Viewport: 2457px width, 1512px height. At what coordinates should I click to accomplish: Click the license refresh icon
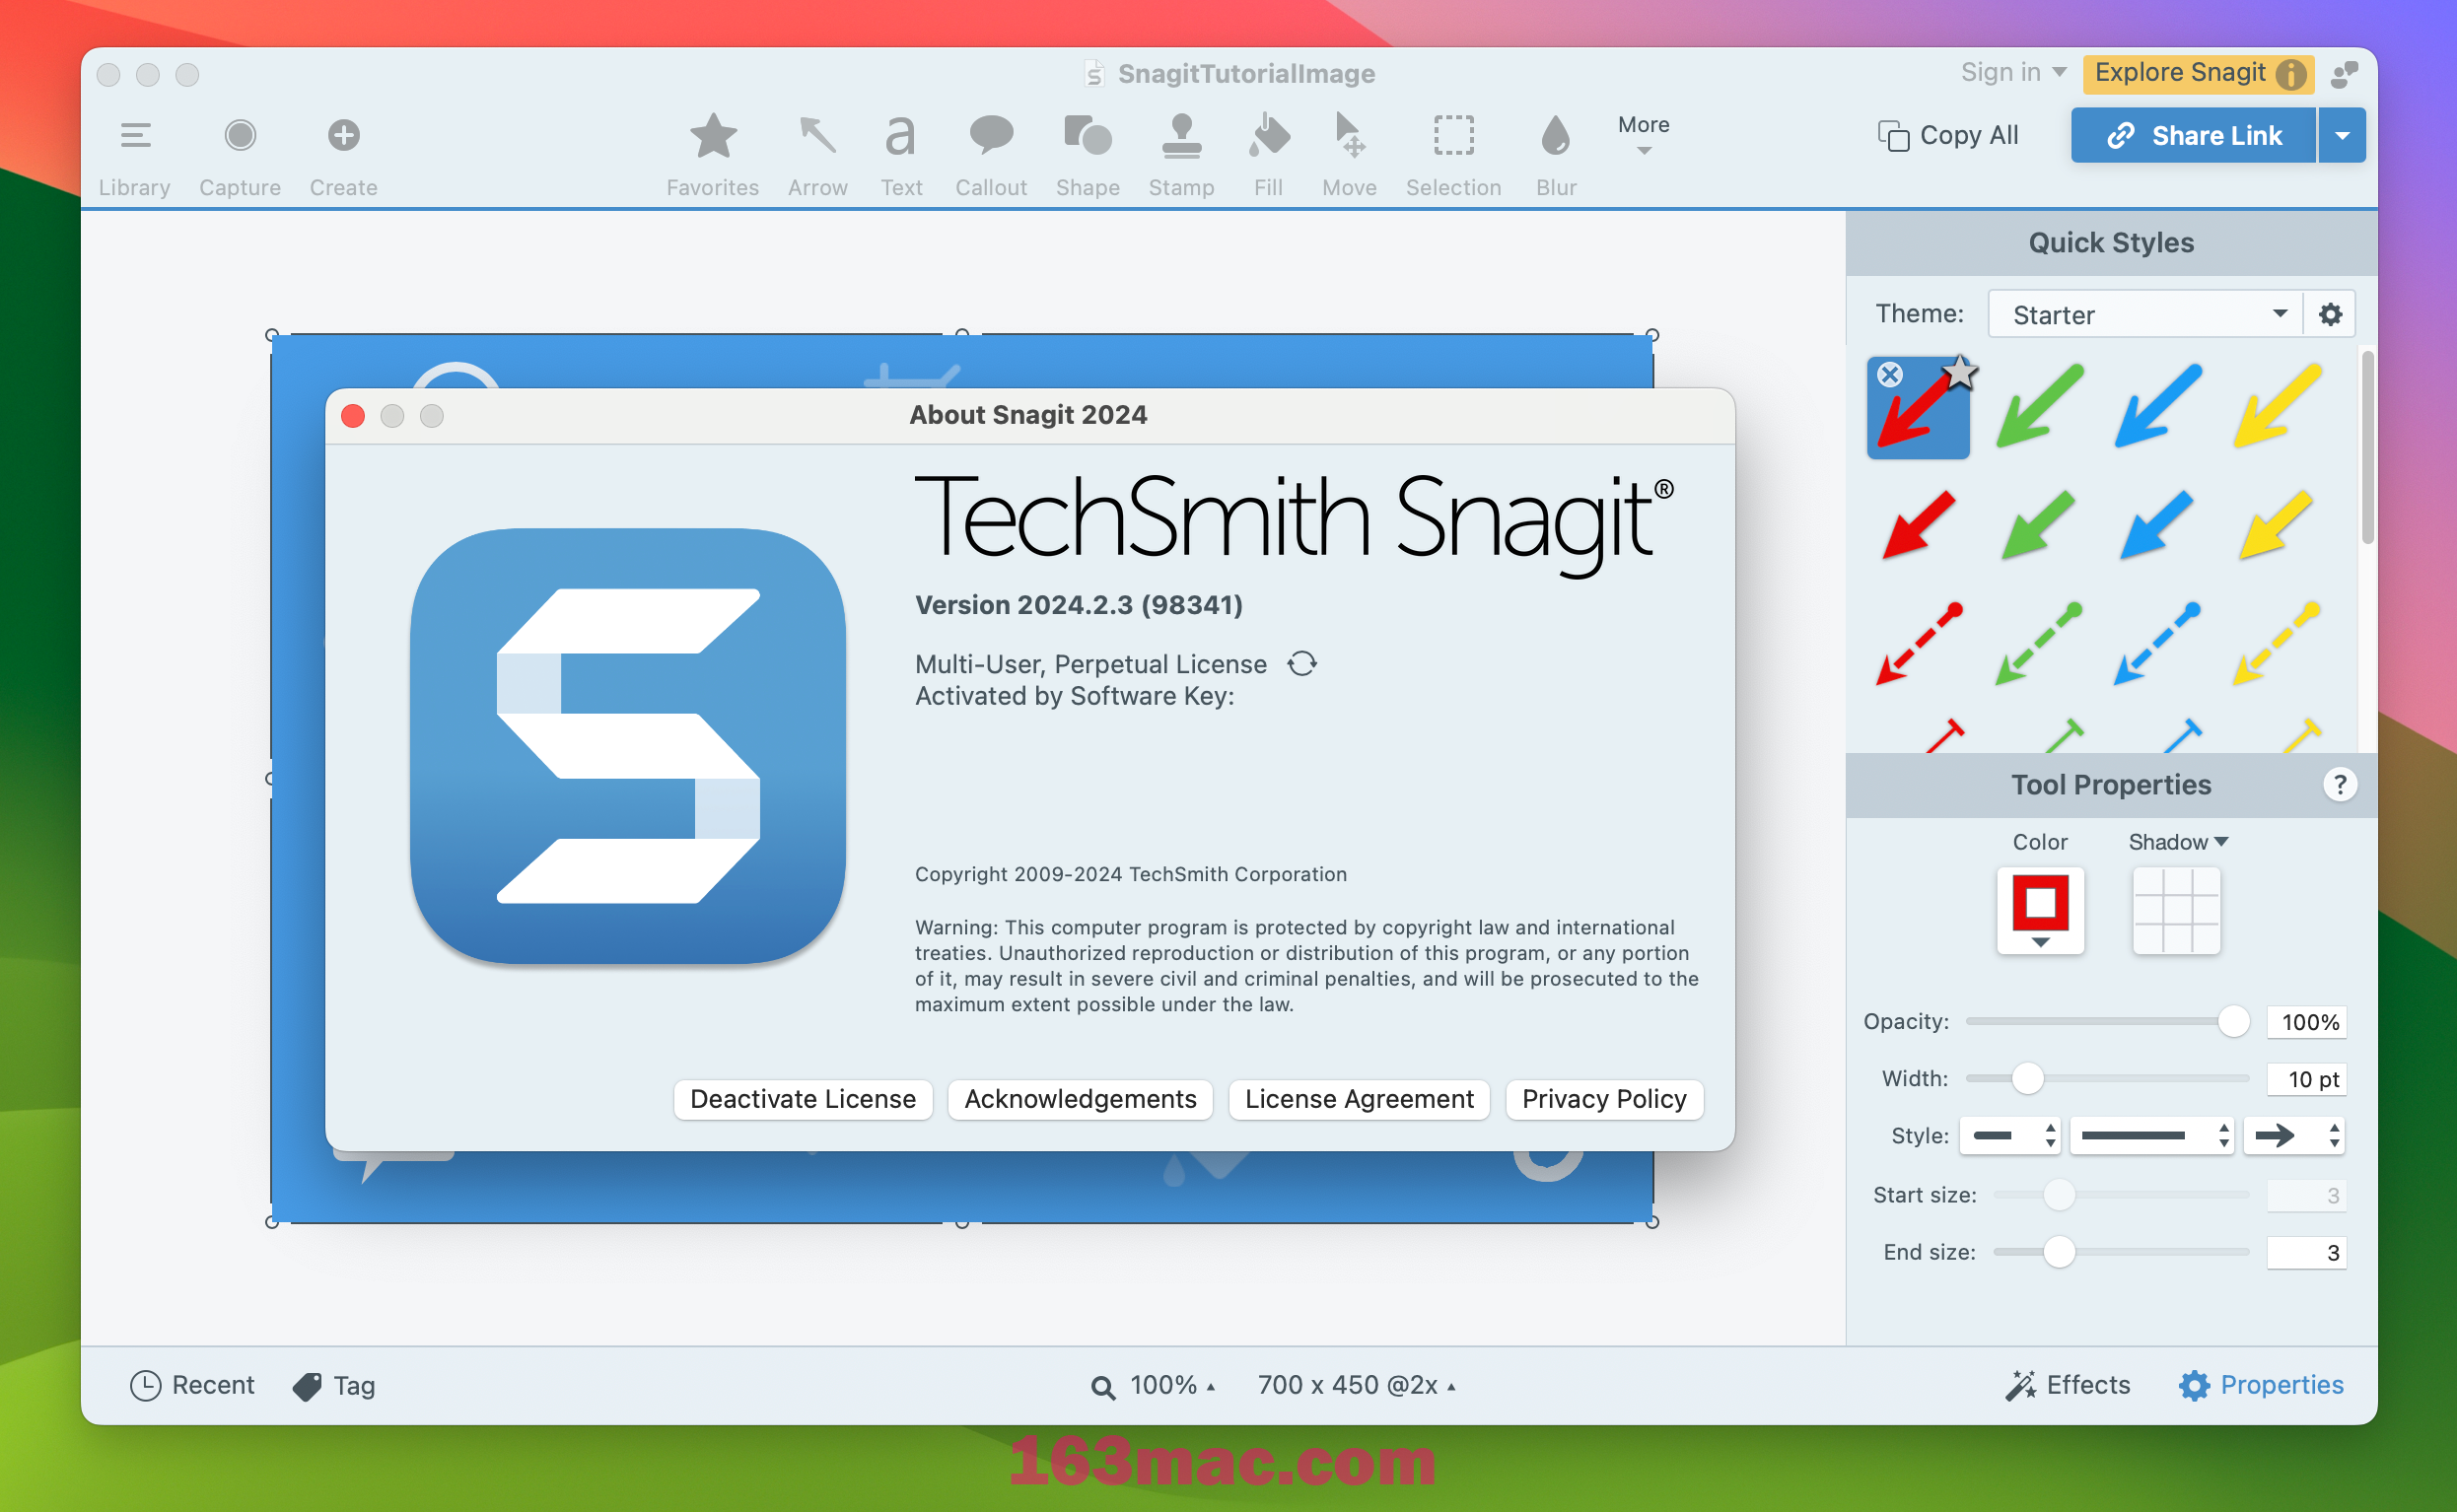click(x=1301, y=663)
